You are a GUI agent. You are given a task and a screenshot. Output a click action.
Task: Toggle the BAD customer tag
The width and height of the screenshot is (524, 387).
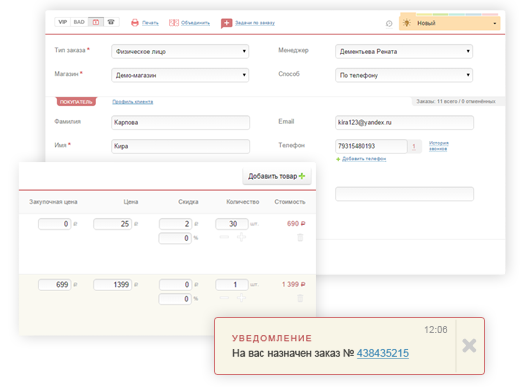click(x=79, y=22)
